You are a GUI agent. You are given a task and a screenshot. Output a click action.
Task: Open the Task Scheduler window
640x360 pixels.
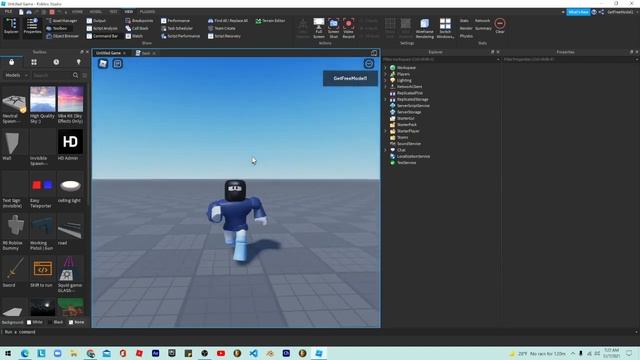click(177, 28)
